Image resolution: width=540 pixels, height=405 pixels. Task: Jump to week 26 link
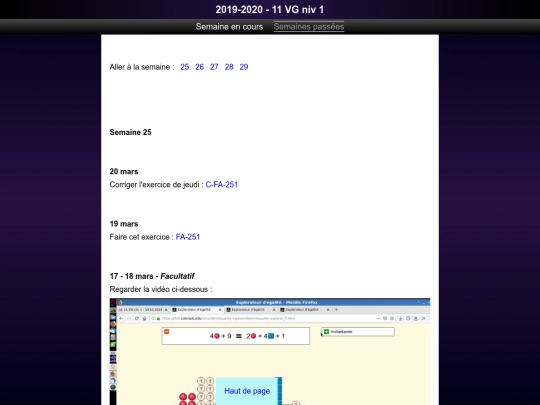pyautogui.click(x=199, y=67)
